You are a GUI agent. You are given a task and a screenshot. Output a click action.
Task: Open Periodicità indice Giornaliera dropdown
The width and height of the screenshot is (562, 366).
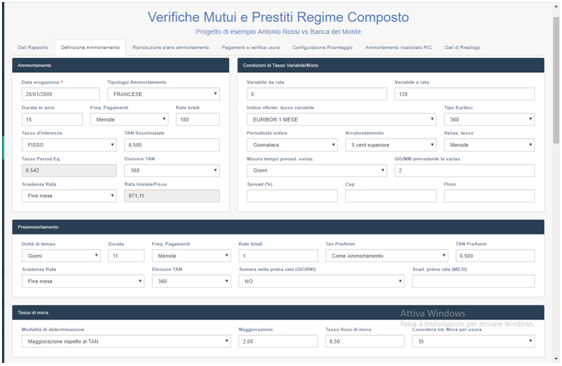[x=292, y=145]
